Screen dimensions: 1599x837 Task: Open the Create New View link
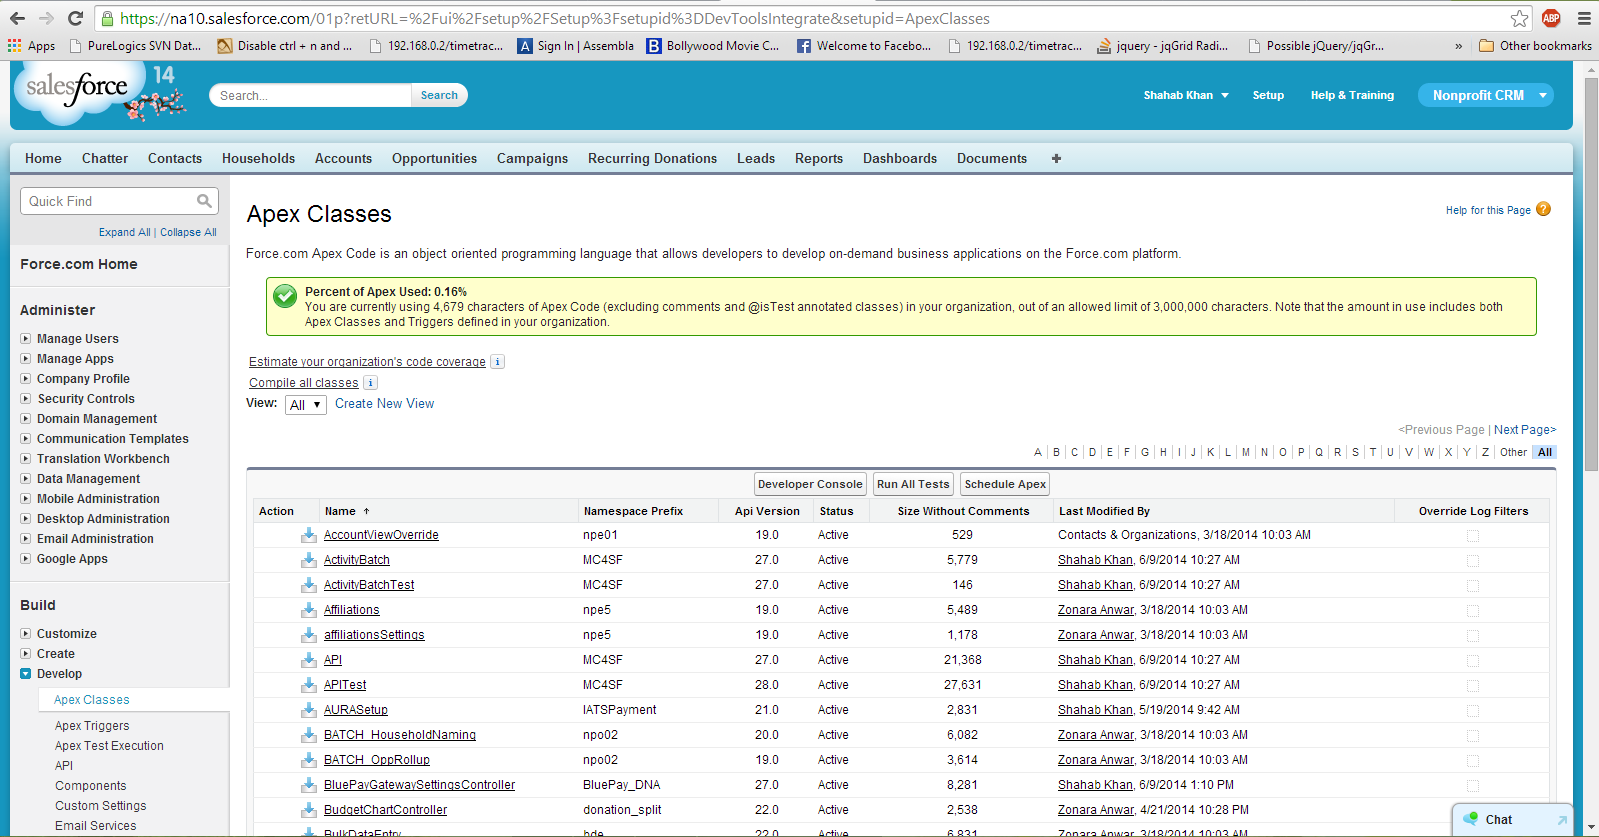point(384,404)
